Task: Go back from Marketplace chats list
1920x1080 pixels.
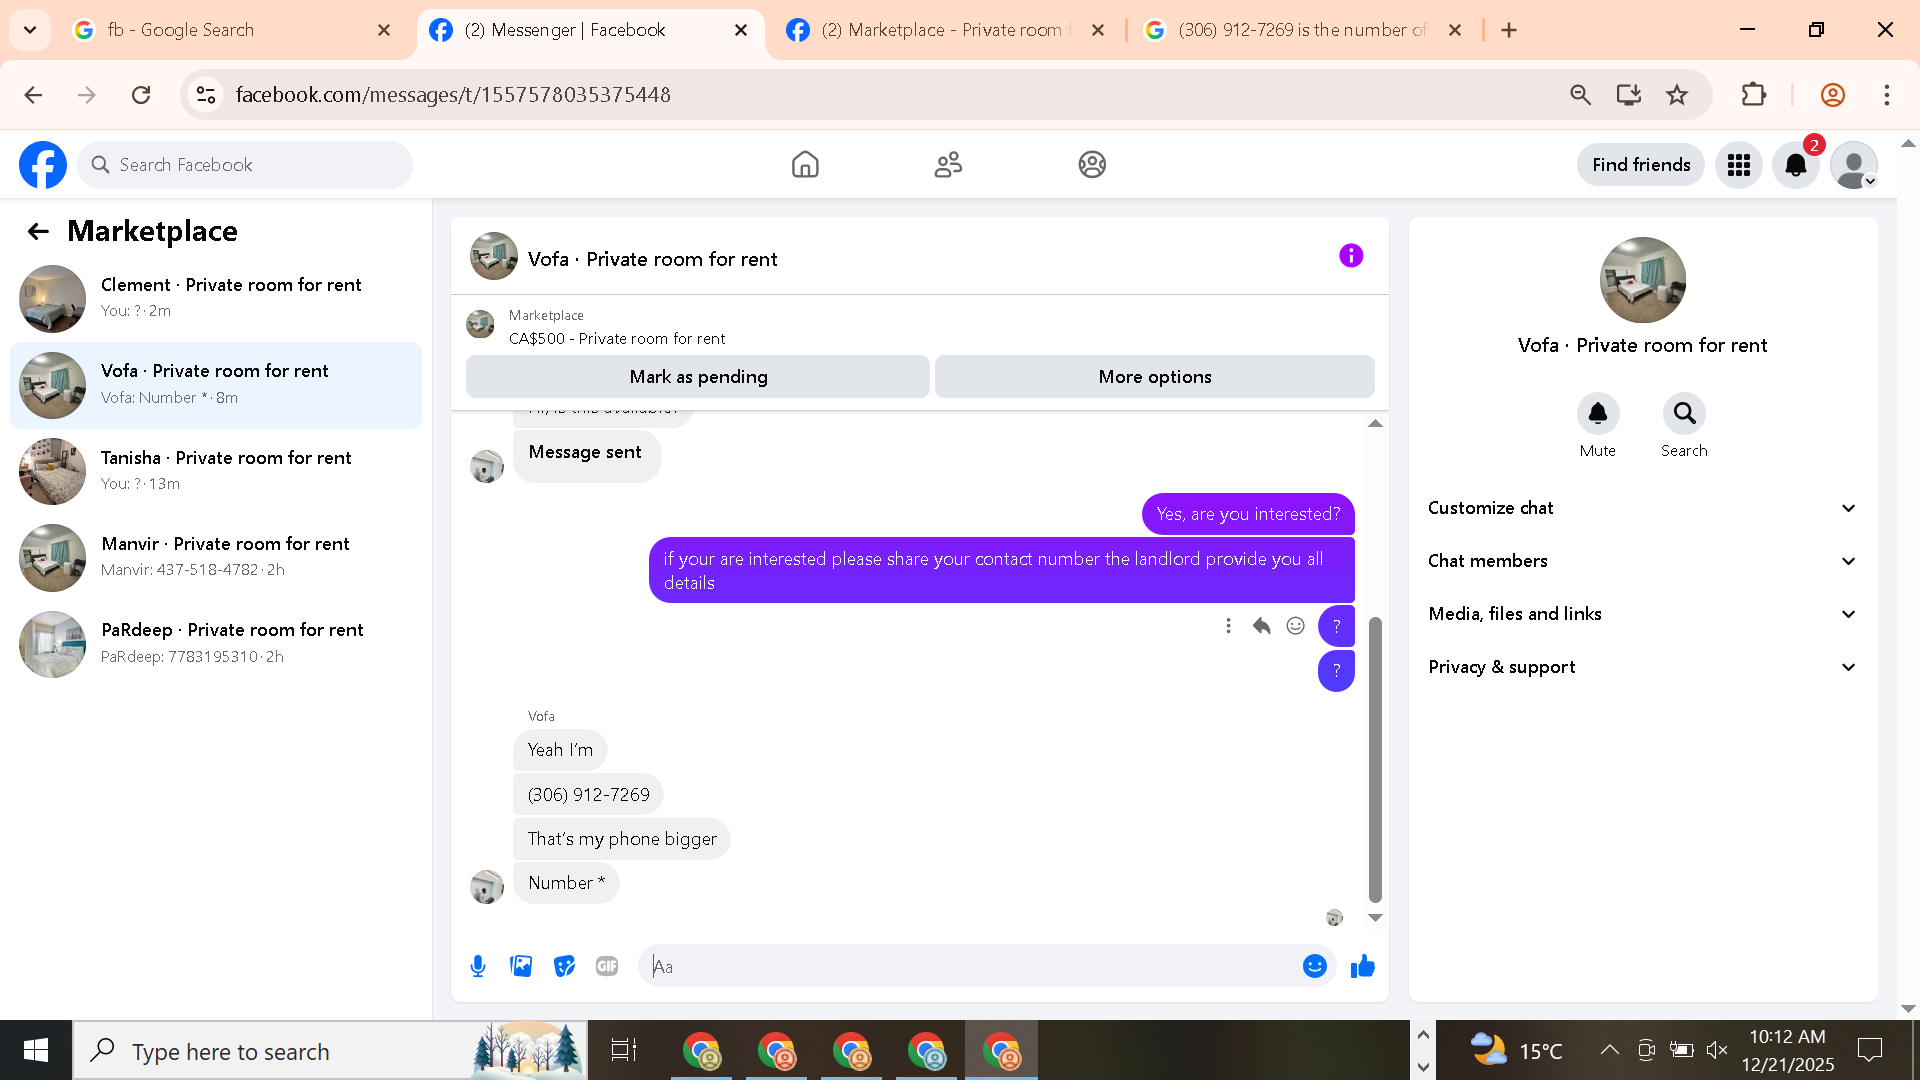Action: coord(38,232)
